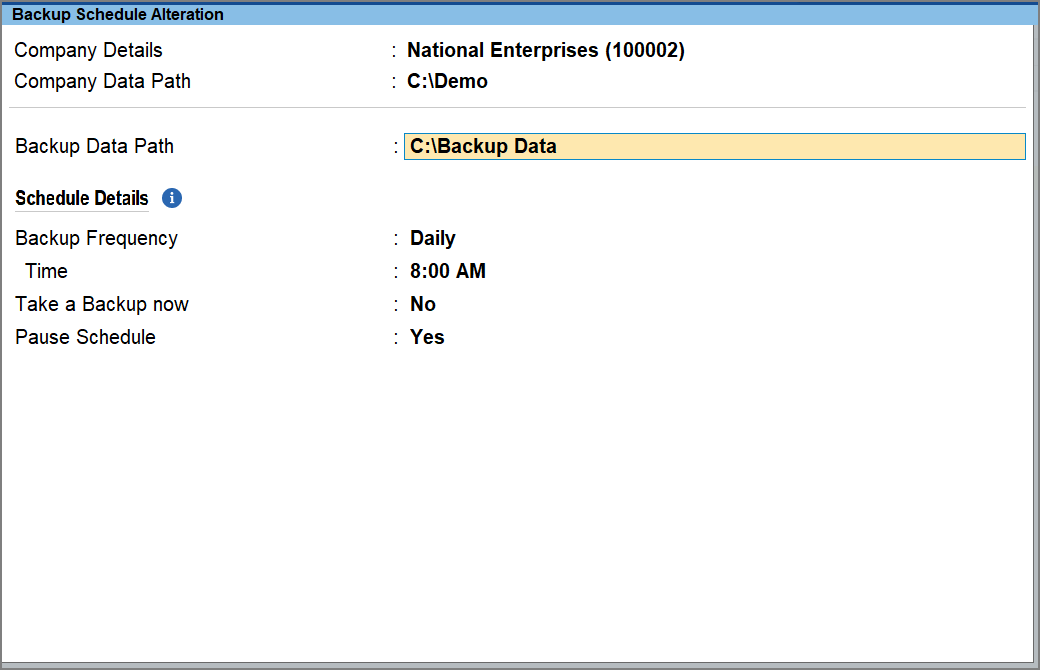
Task: Click the 'Take a Backup now' label
Action: [x=101, y=304]
